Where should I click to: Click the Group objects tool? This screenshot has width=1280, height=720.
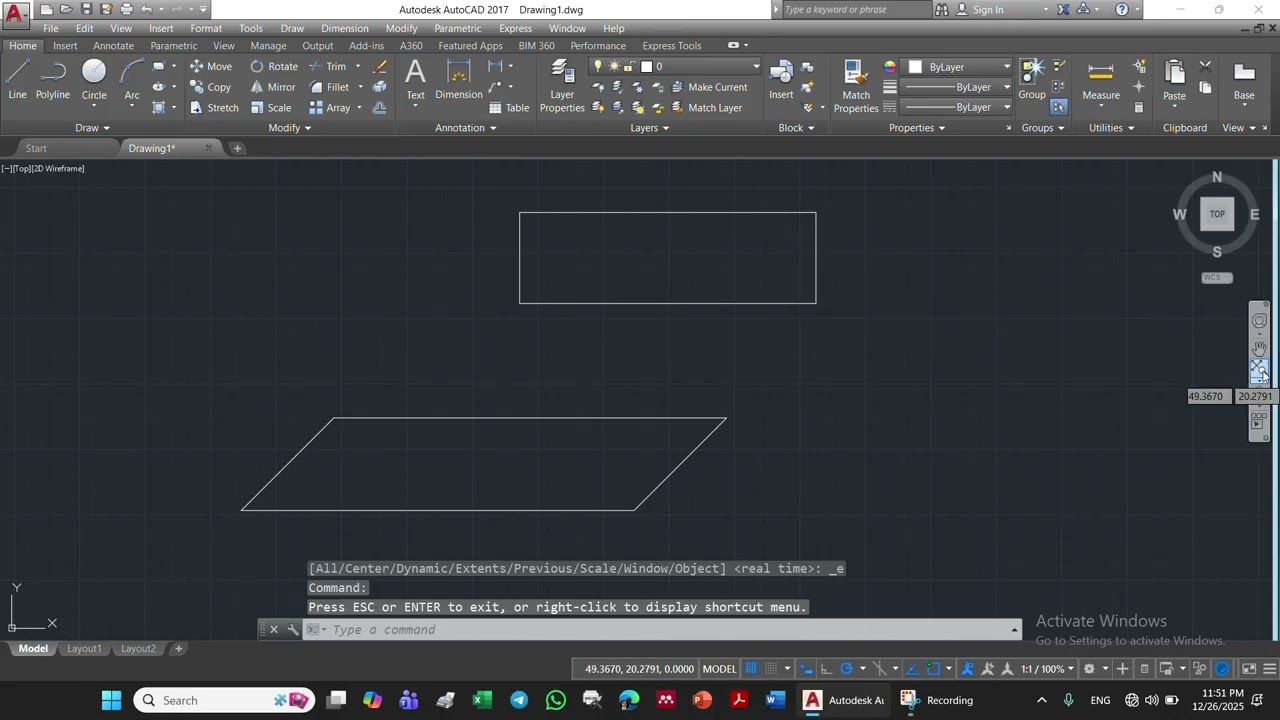point(1032,80)
